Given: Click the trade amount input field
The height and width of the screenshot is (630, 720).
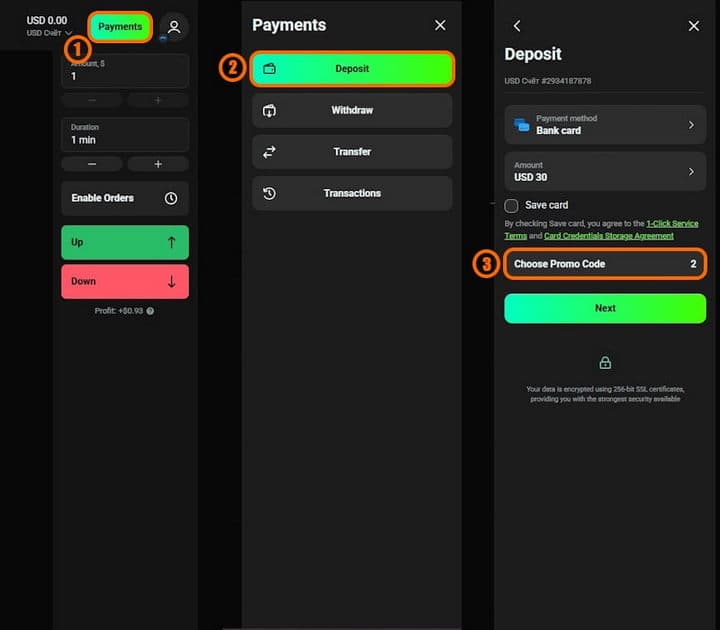Looking at the screenshot, I should coord(125,71).
